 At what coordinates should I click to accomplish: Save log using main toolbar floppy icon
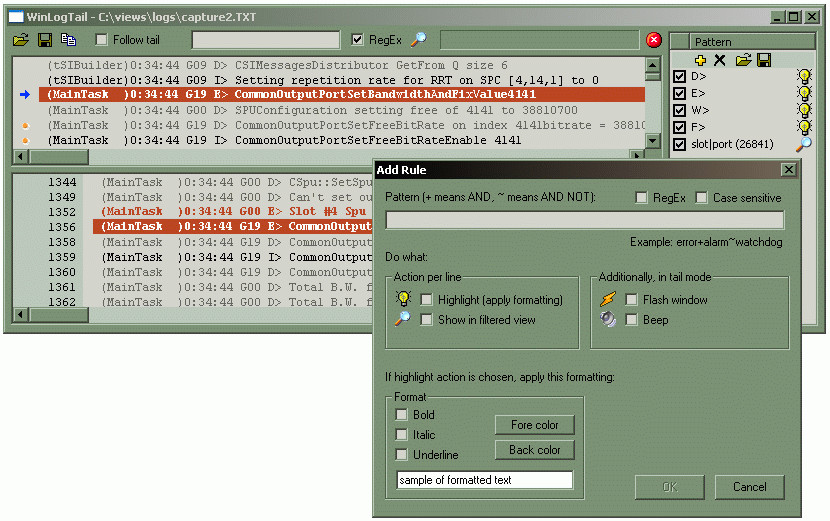click(45, 40)
